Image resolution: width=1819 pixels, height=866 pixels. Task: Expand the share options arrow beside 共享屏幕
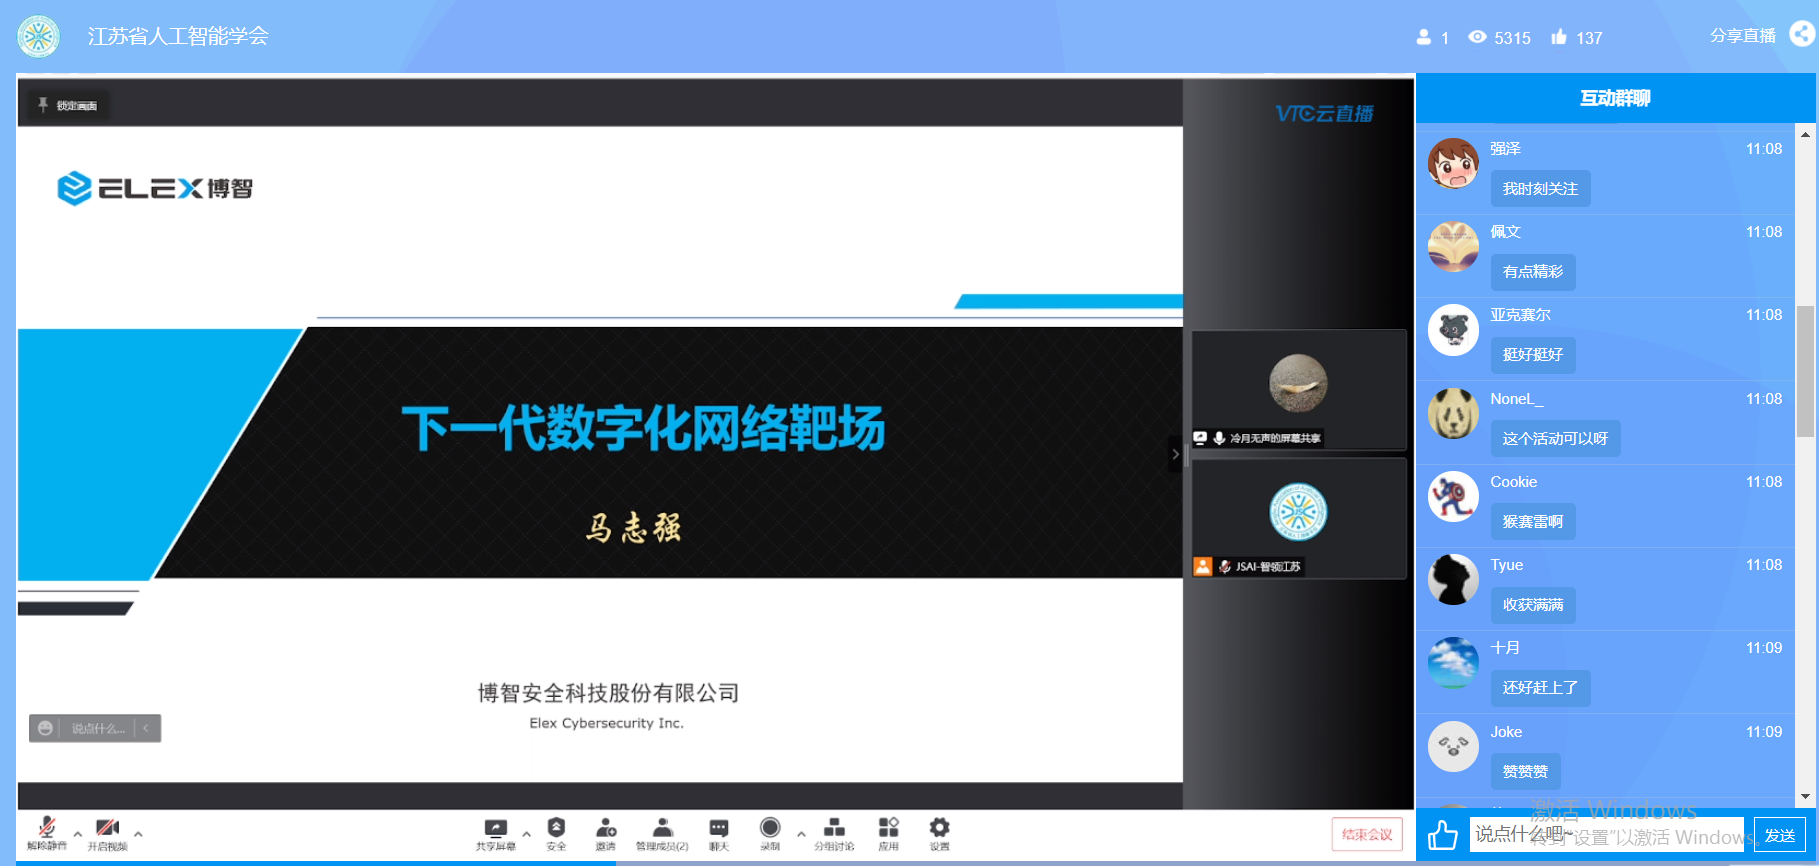pos(526,833)
